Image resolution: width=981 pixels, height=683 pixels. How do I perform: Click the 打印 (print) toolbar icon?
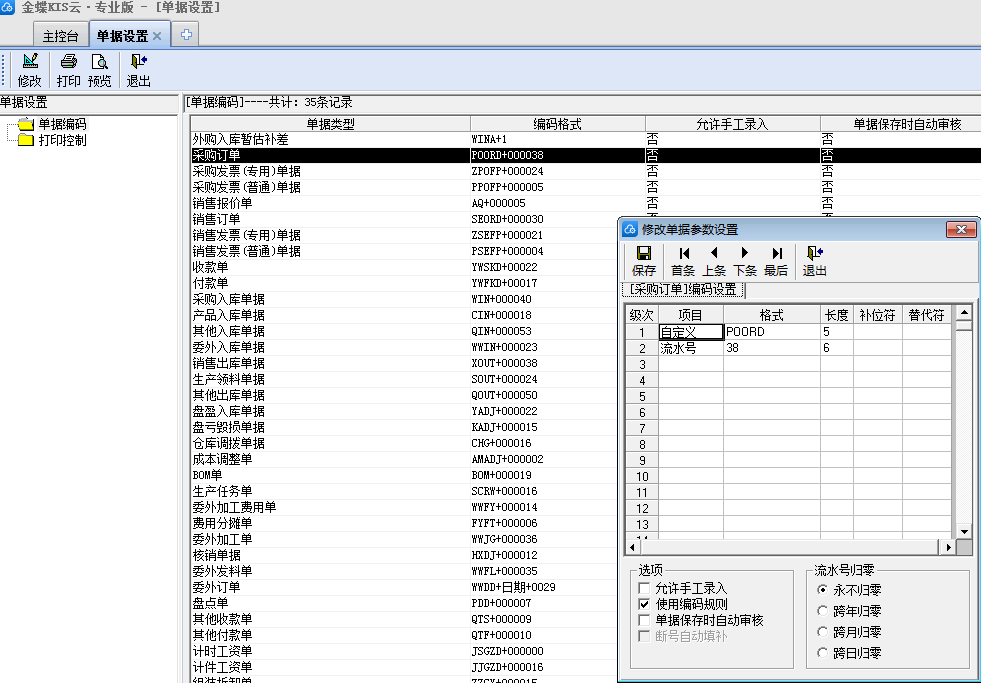coord(68,61)
